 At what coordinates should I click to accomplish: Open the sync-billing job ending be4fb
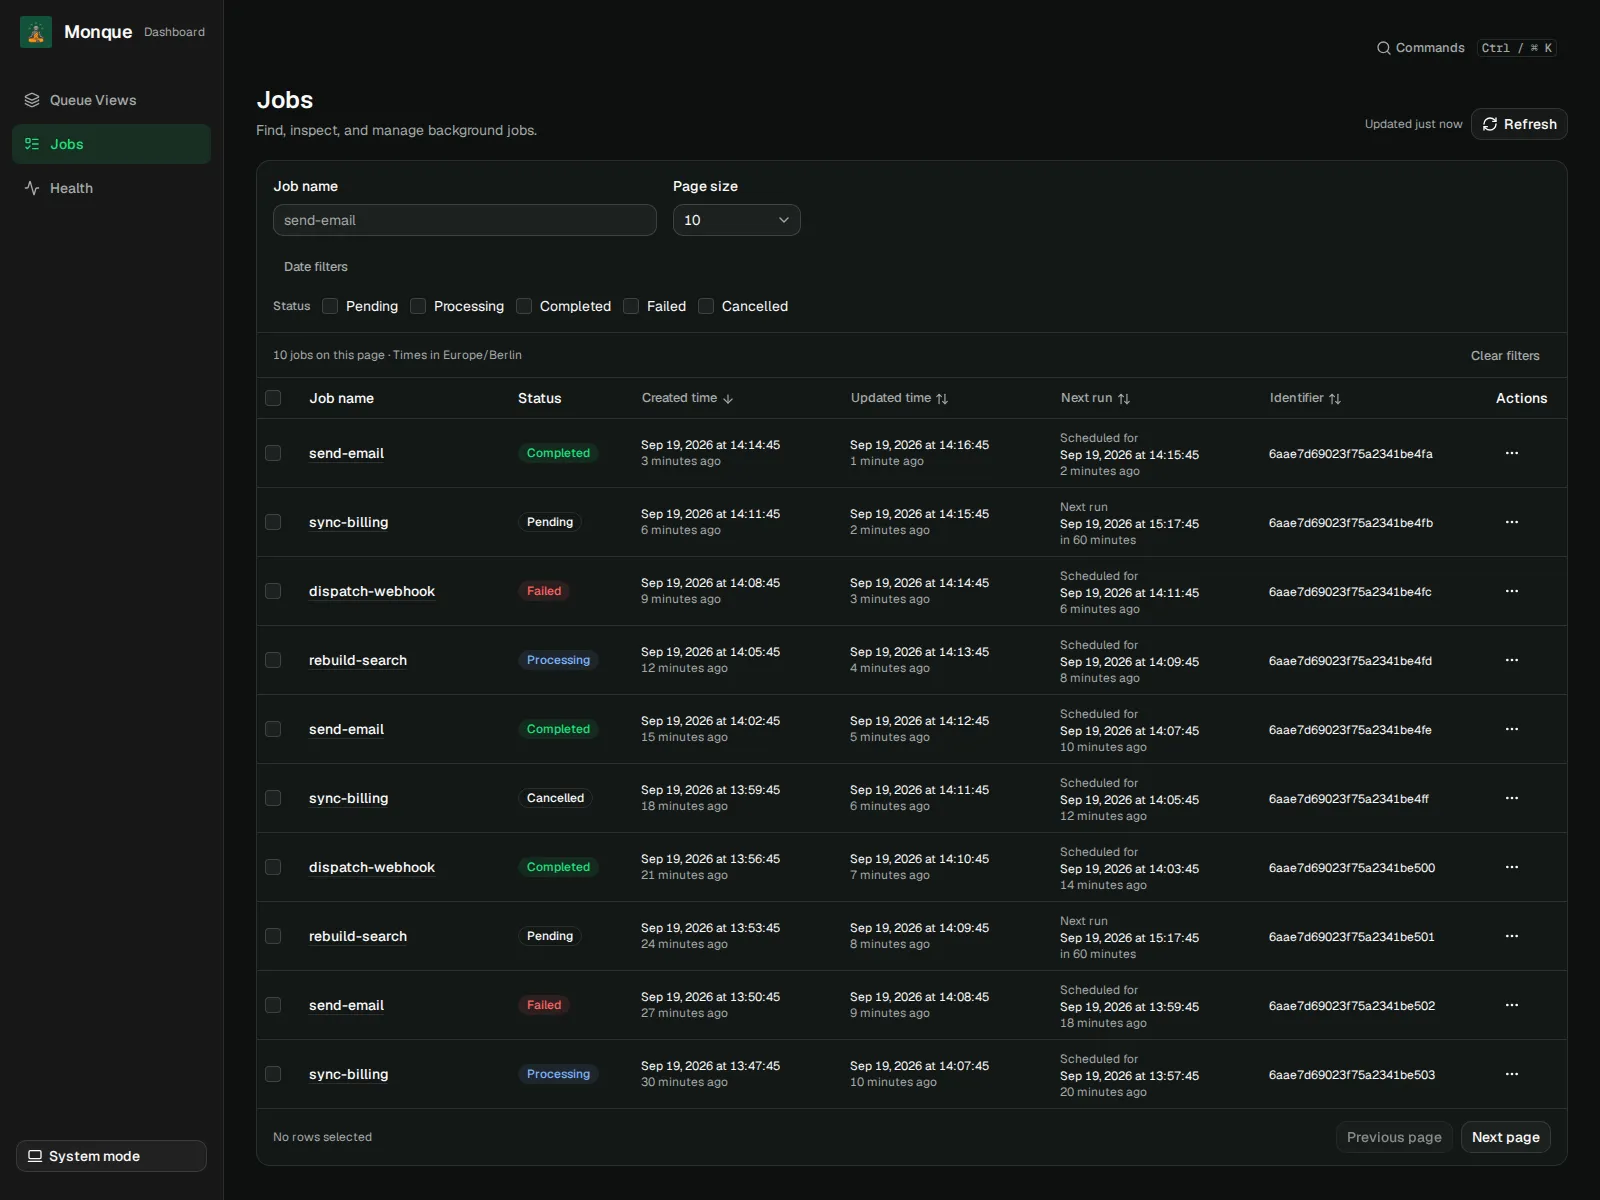click(x=349, y=522)
